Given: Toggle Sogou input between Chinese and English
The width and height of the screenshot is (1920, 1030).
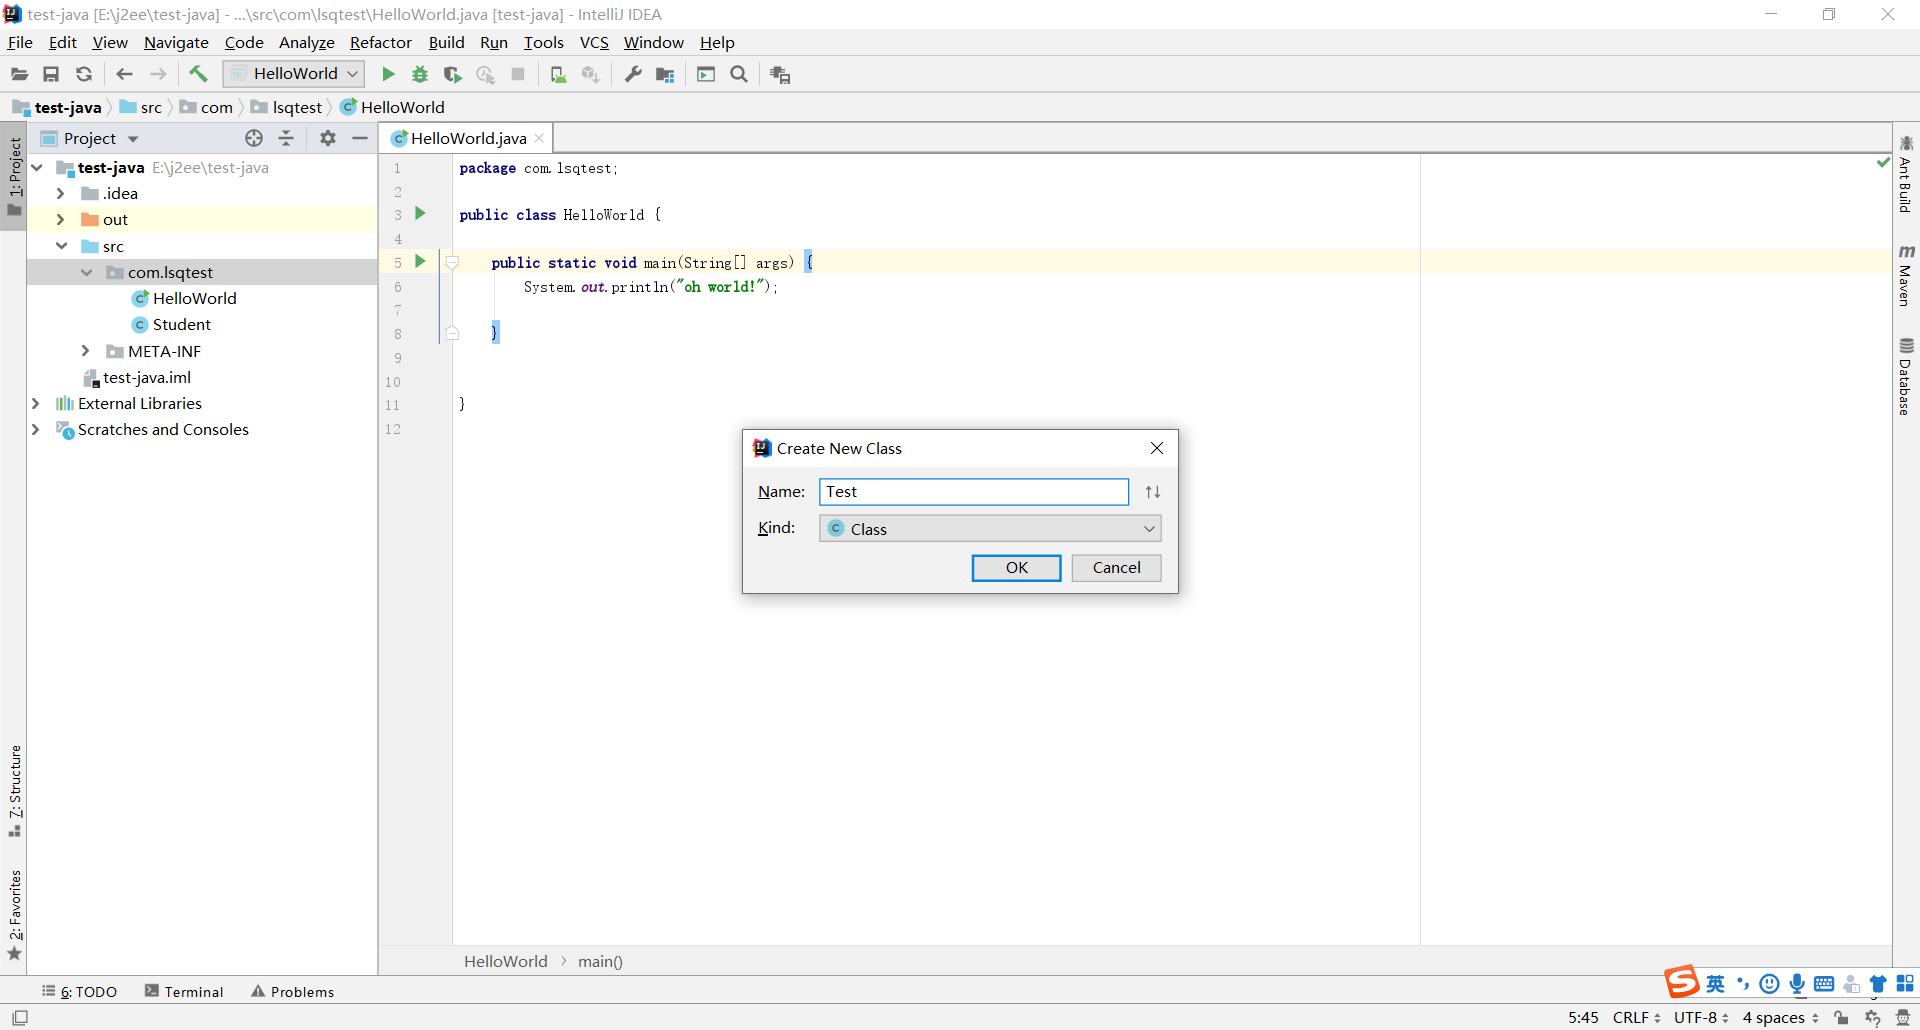Looking at the screenshot, I should coord(1716,983).
